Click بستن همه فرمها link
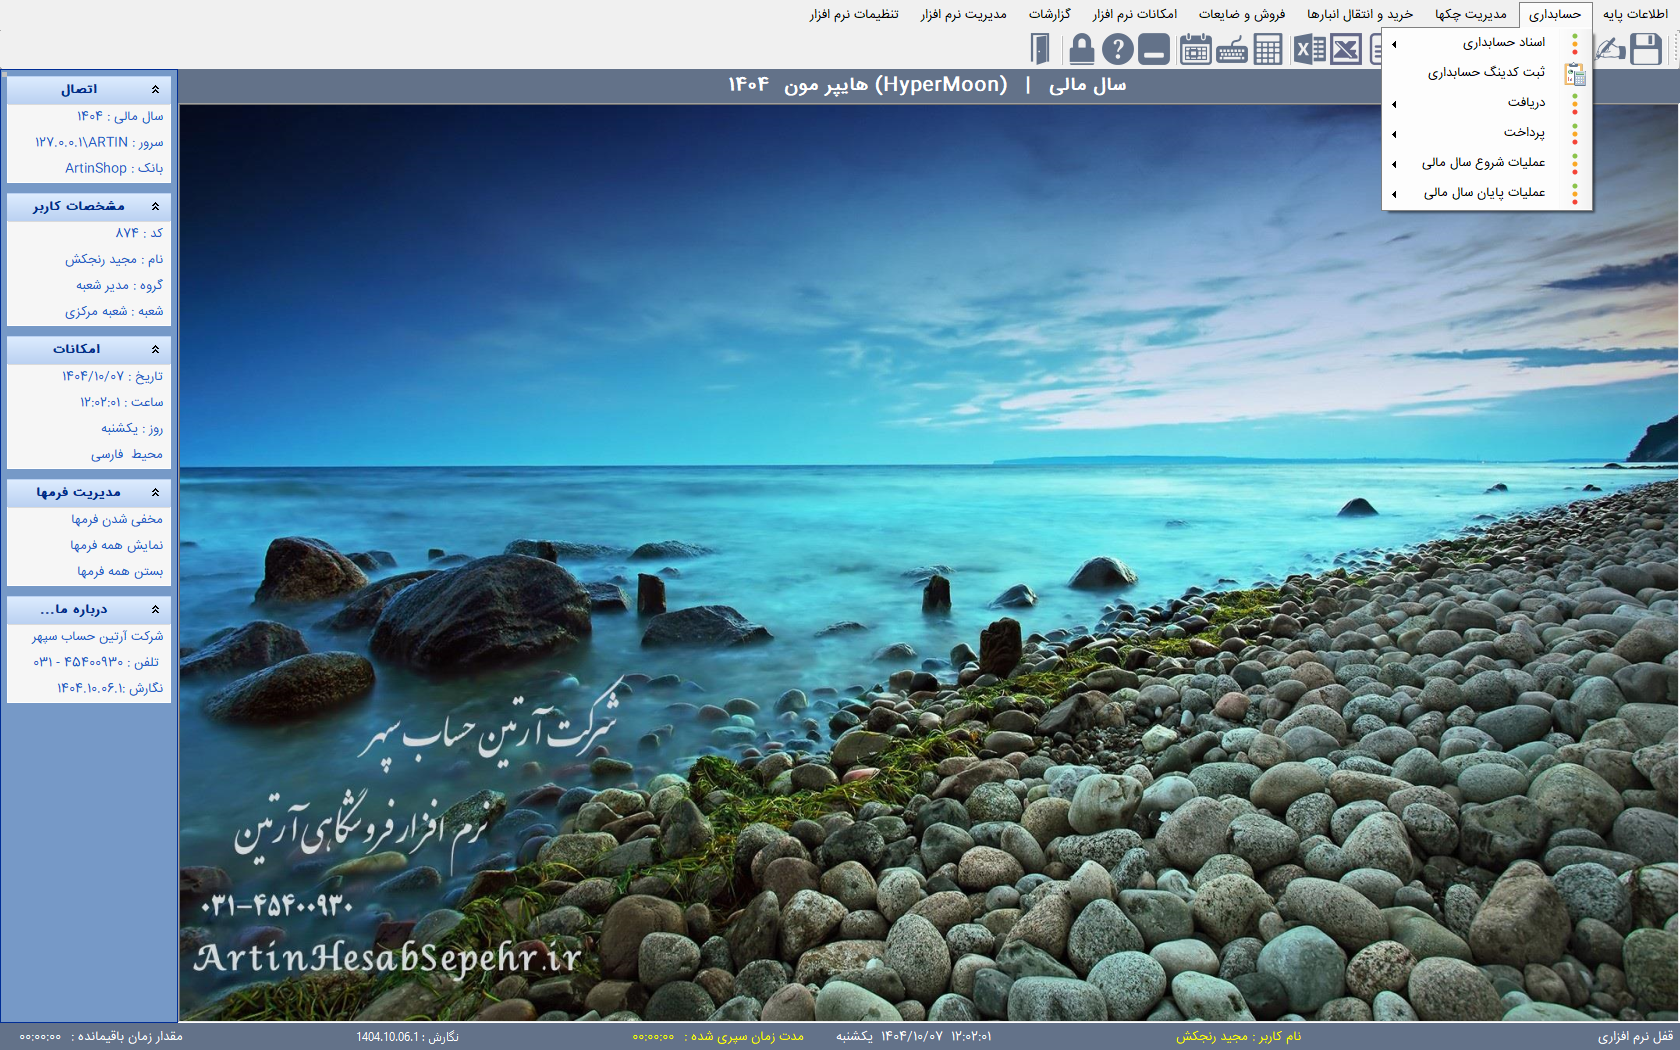 tap(120, 571)
